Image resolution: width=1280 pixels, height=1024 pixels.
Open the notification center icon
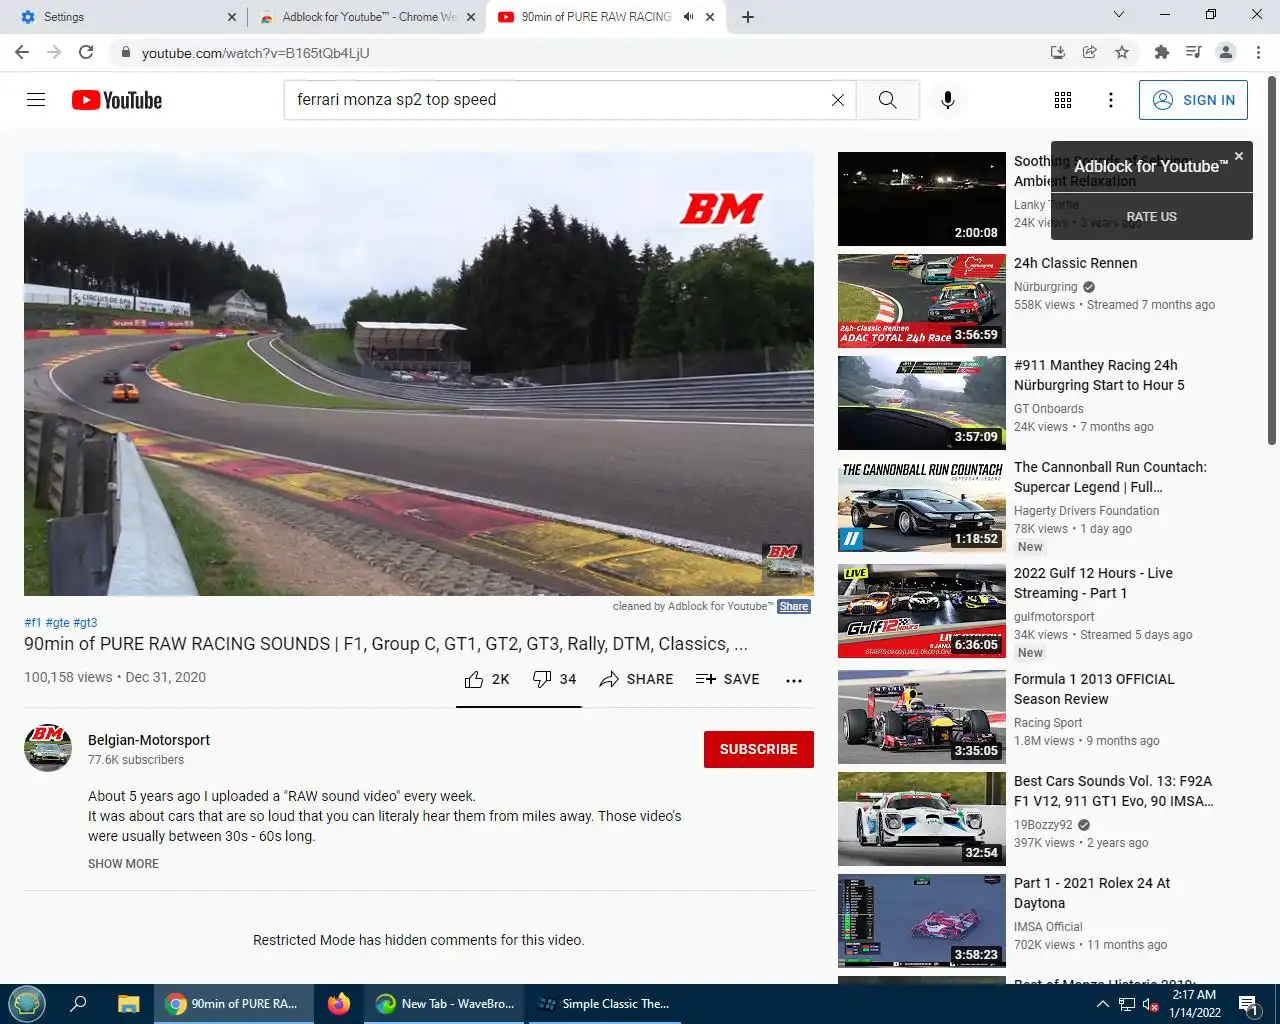[1248, 1004]
